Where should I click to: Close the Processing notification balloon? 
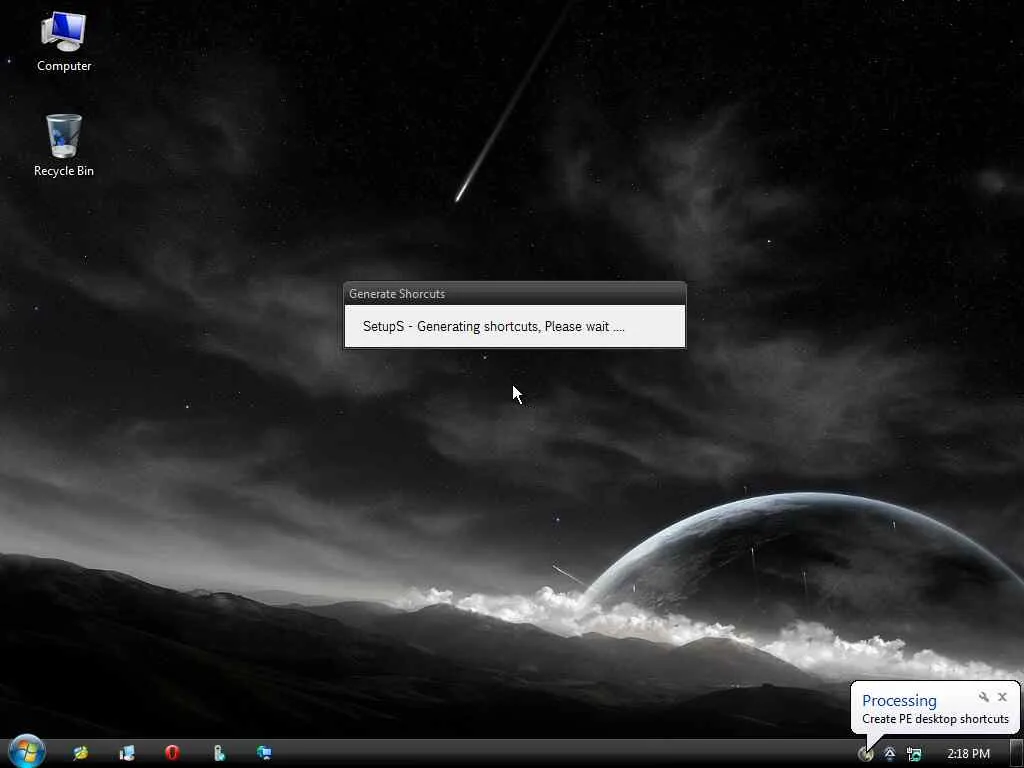click(x=1002, y=697)
